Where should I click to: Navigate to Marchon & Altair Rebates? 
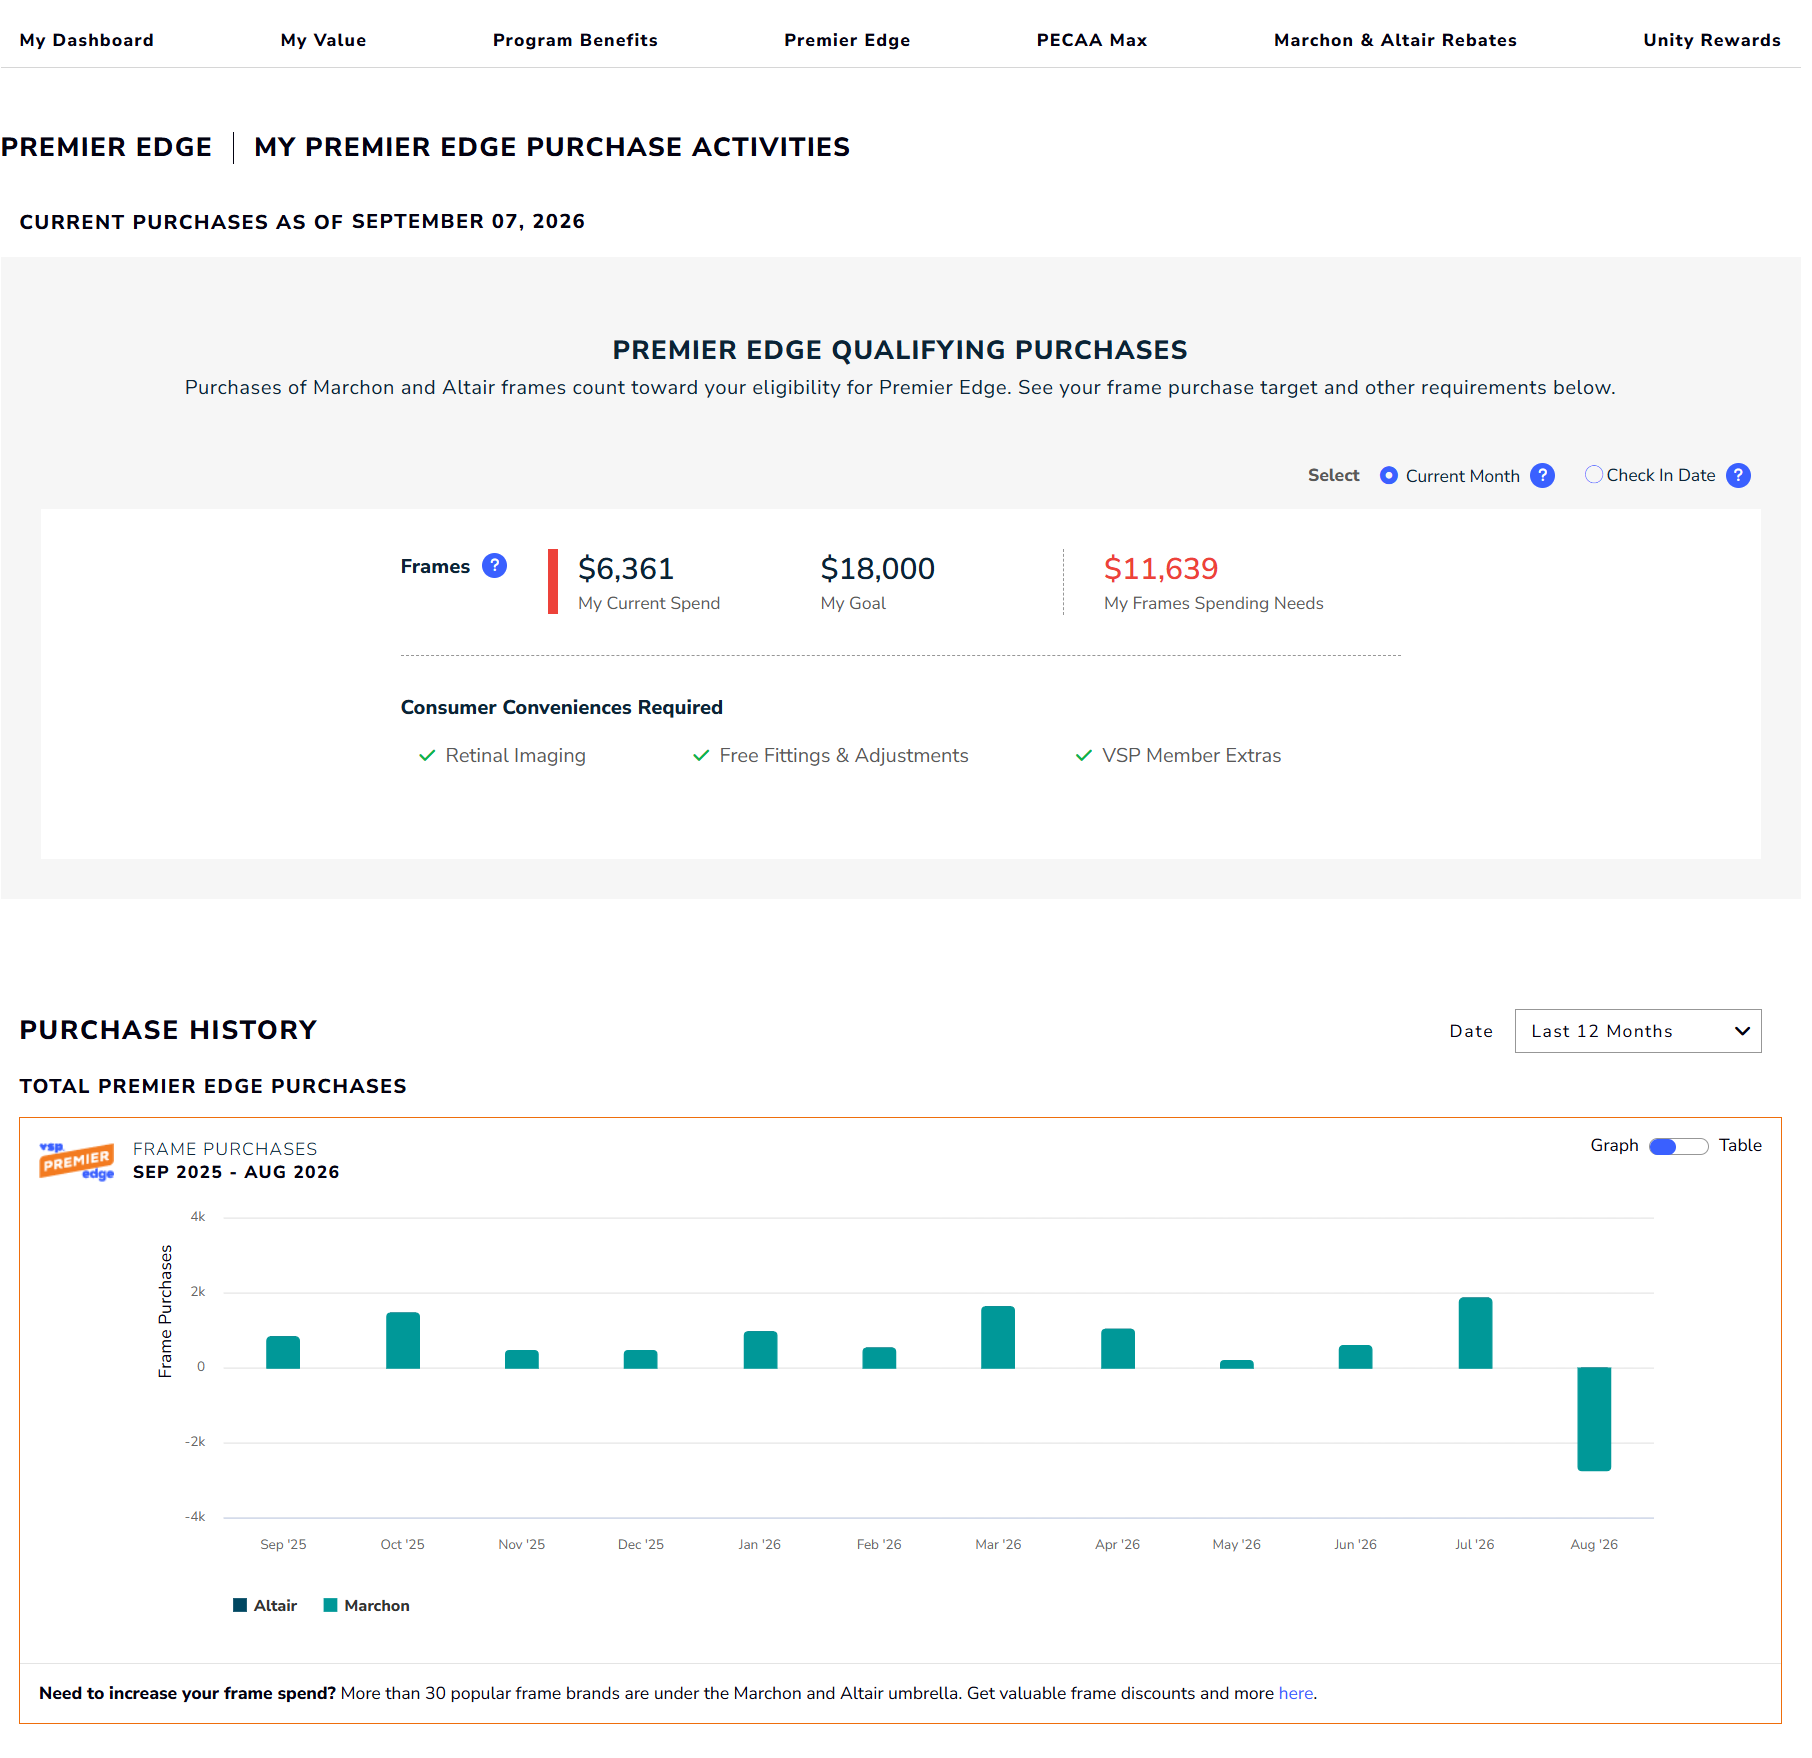[x=1395, y=40]
